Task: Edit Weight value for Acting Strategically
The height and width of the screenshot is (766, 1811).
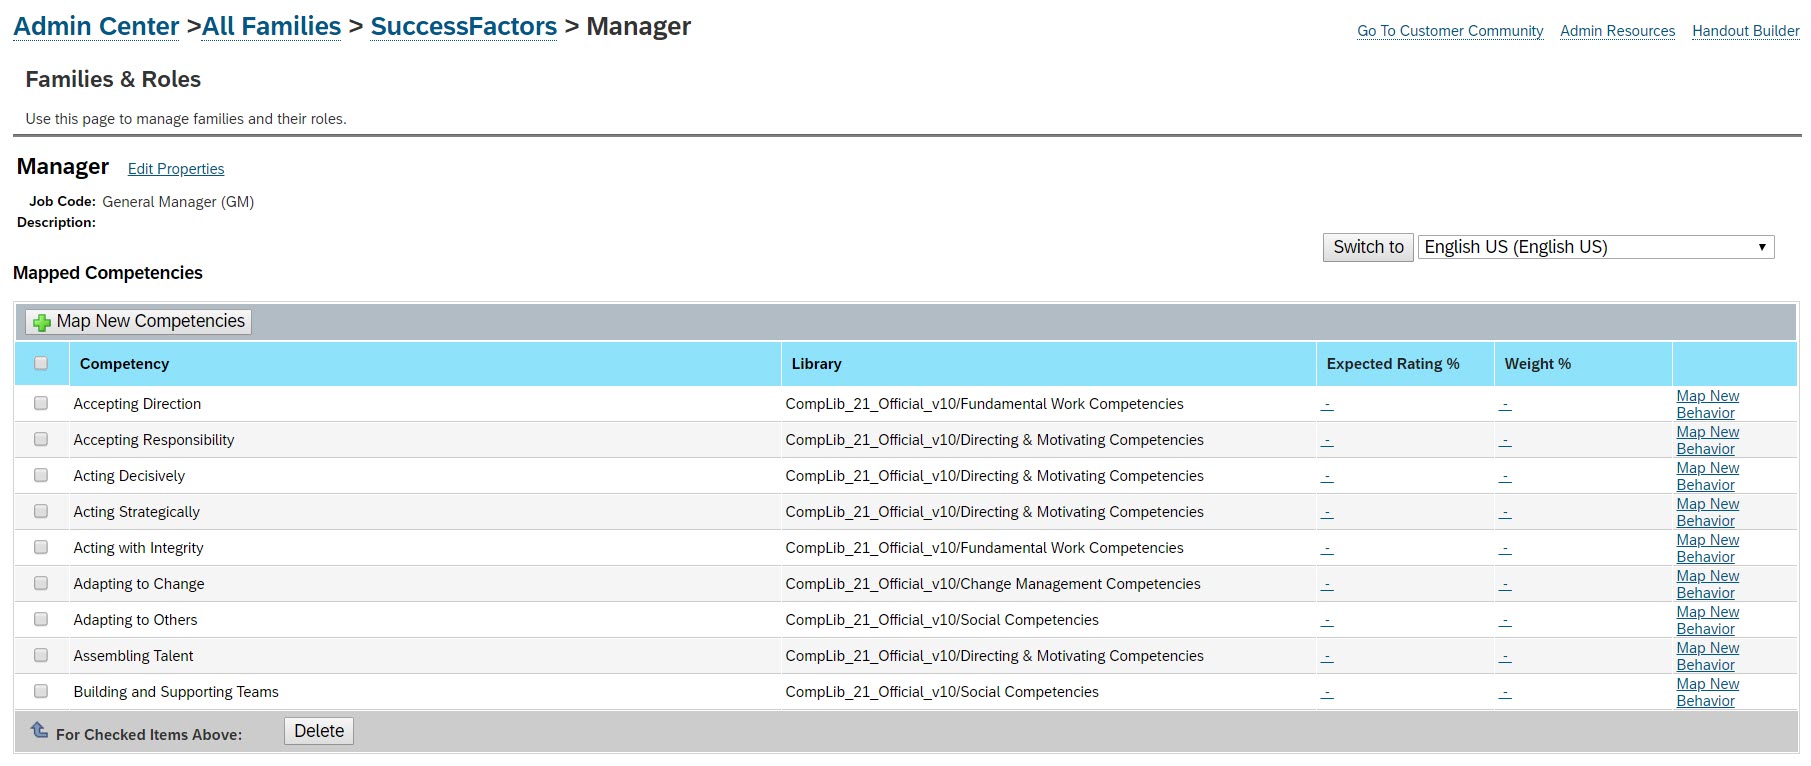Action: [1505, 513]
